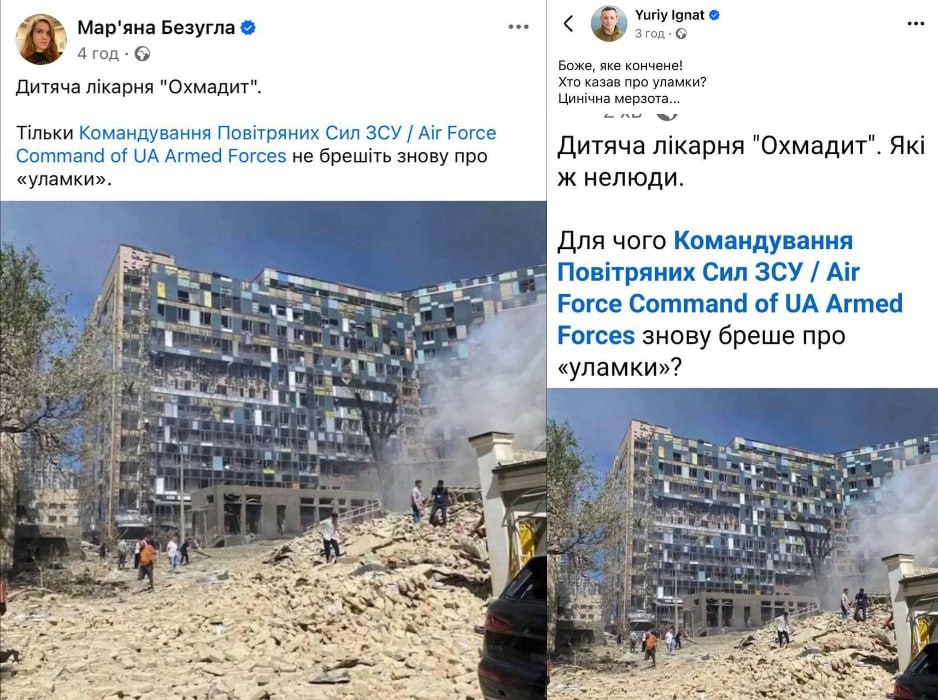Open the hospital photo in left post
Screen dimensions: 938x700
pyautogui.click(x=273, y=451)
